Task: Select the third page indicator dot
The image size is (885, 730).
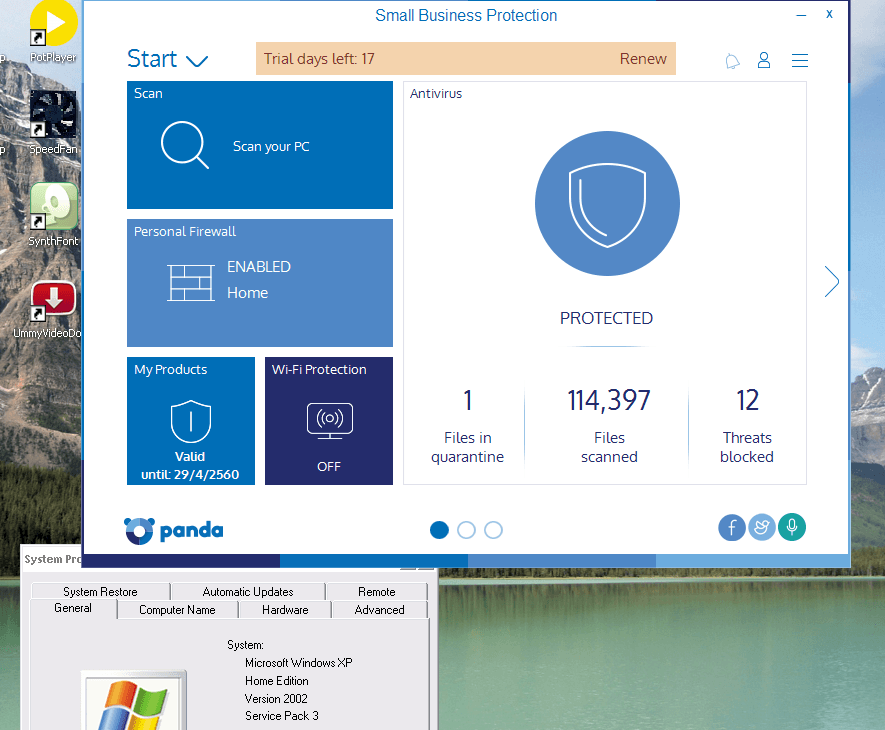Action: 493,530
